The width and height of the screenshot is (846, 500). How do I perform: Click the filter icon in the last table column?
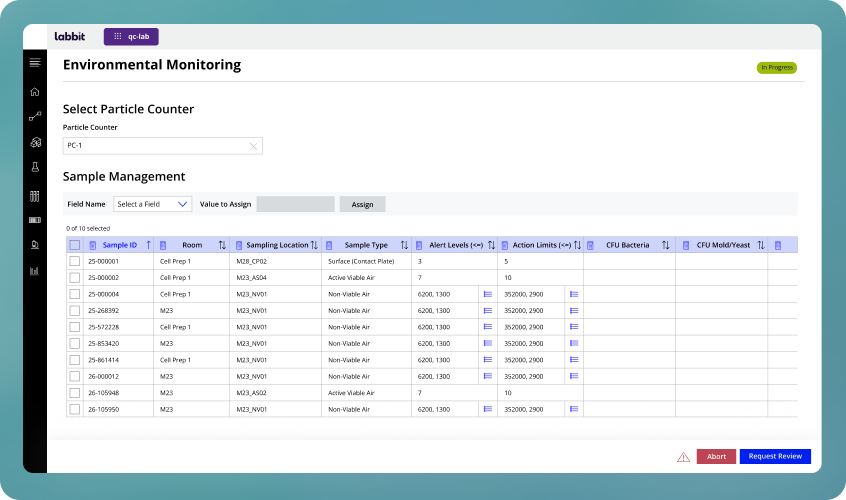(x=778, y=245)
